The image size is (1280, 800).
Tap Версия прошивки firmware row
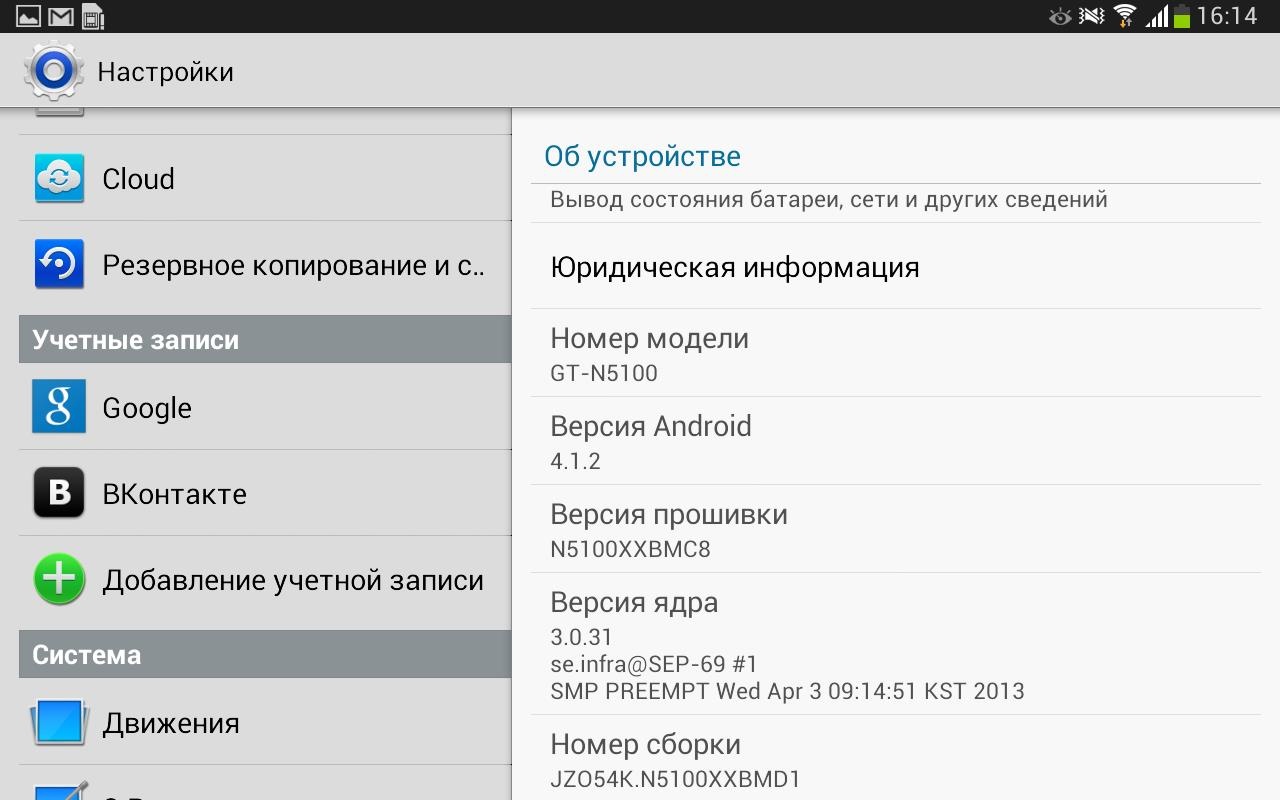895,529
